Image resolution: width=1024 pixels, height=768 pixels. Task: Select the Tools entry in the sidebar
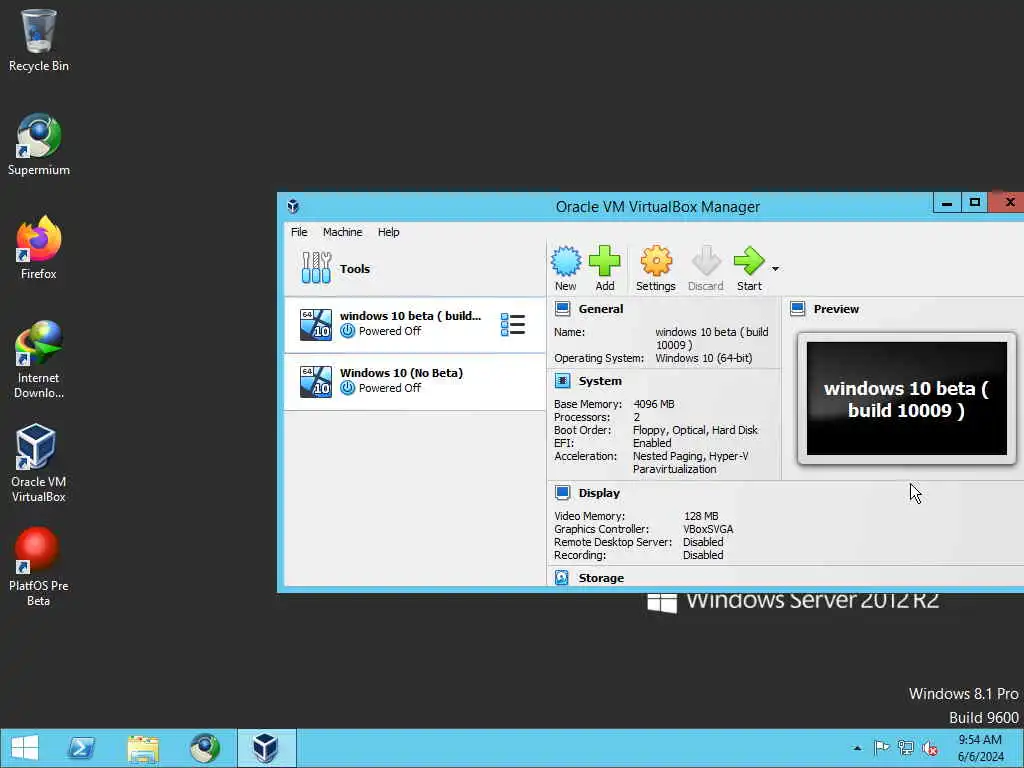(415, 268)
